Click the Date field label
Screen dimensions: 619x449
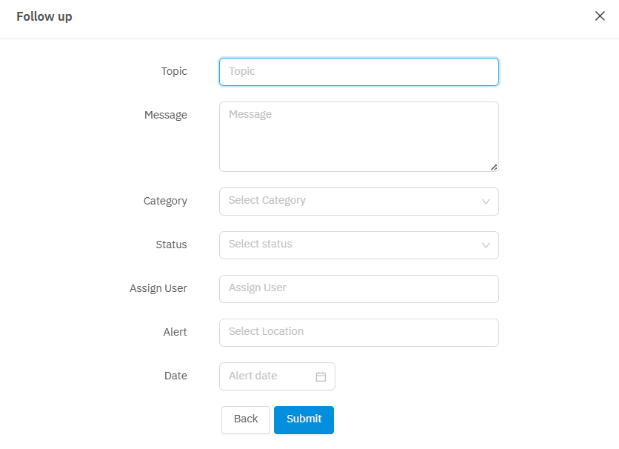pos(175,376)
